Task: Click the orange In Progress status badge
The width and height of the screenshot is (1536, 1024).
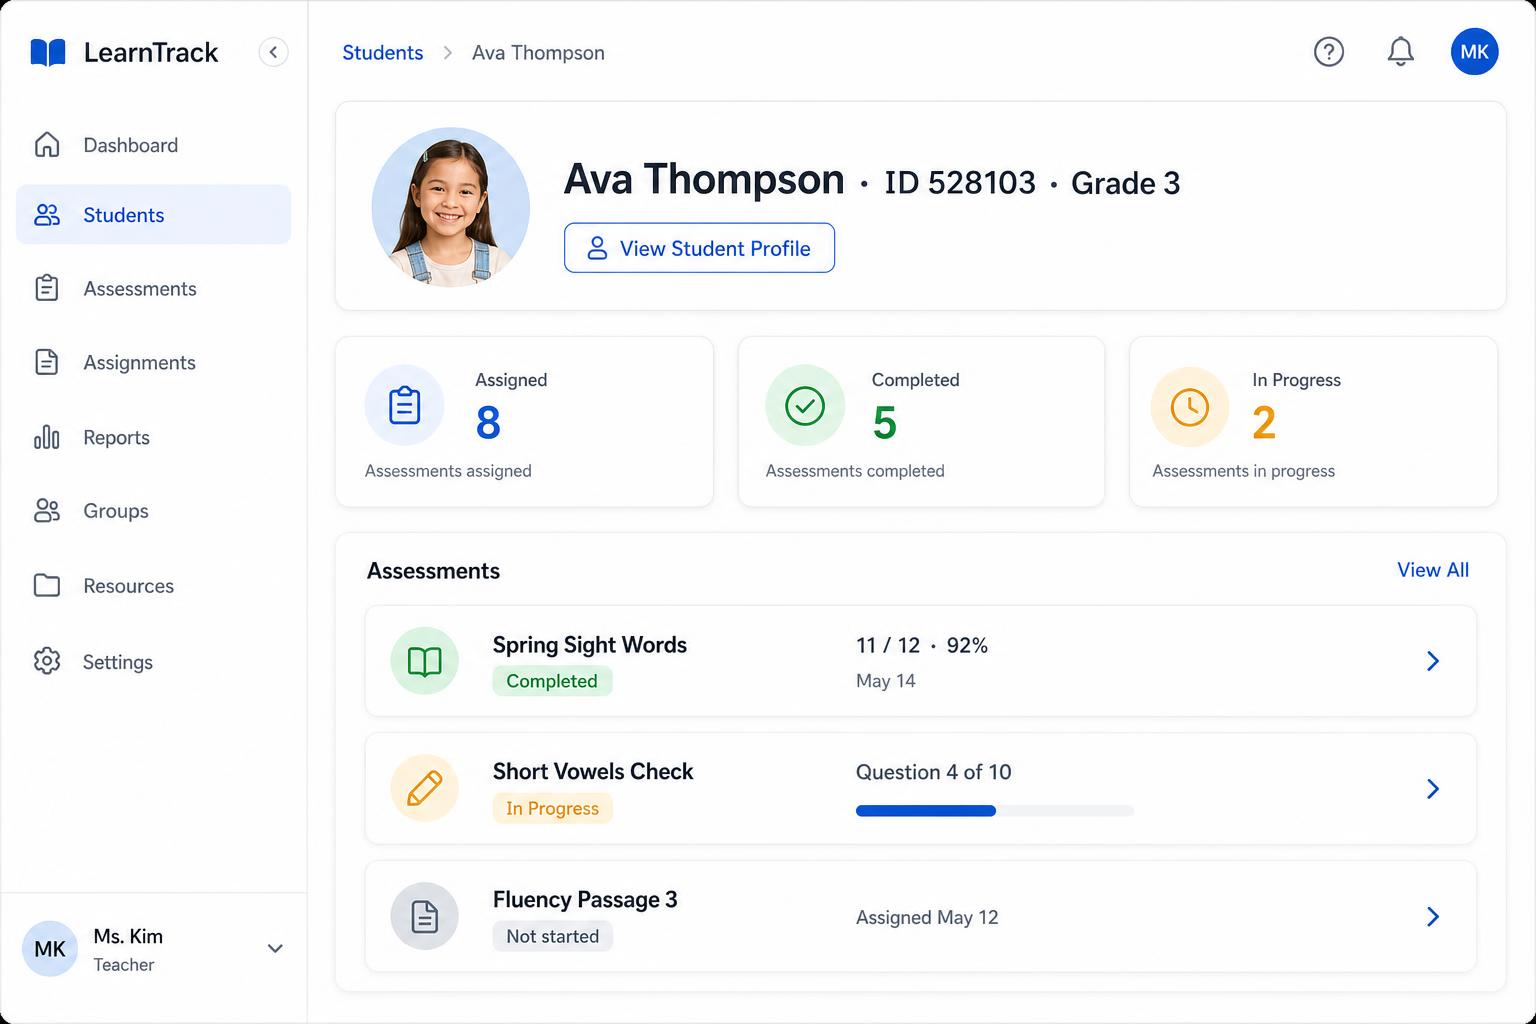Action: coord(552,808)
